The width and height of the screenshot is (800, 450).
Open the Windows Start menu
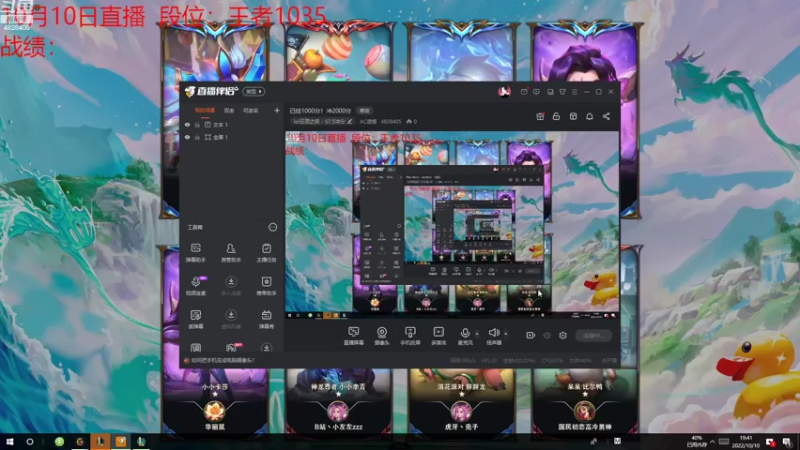[x=9, y=441]
